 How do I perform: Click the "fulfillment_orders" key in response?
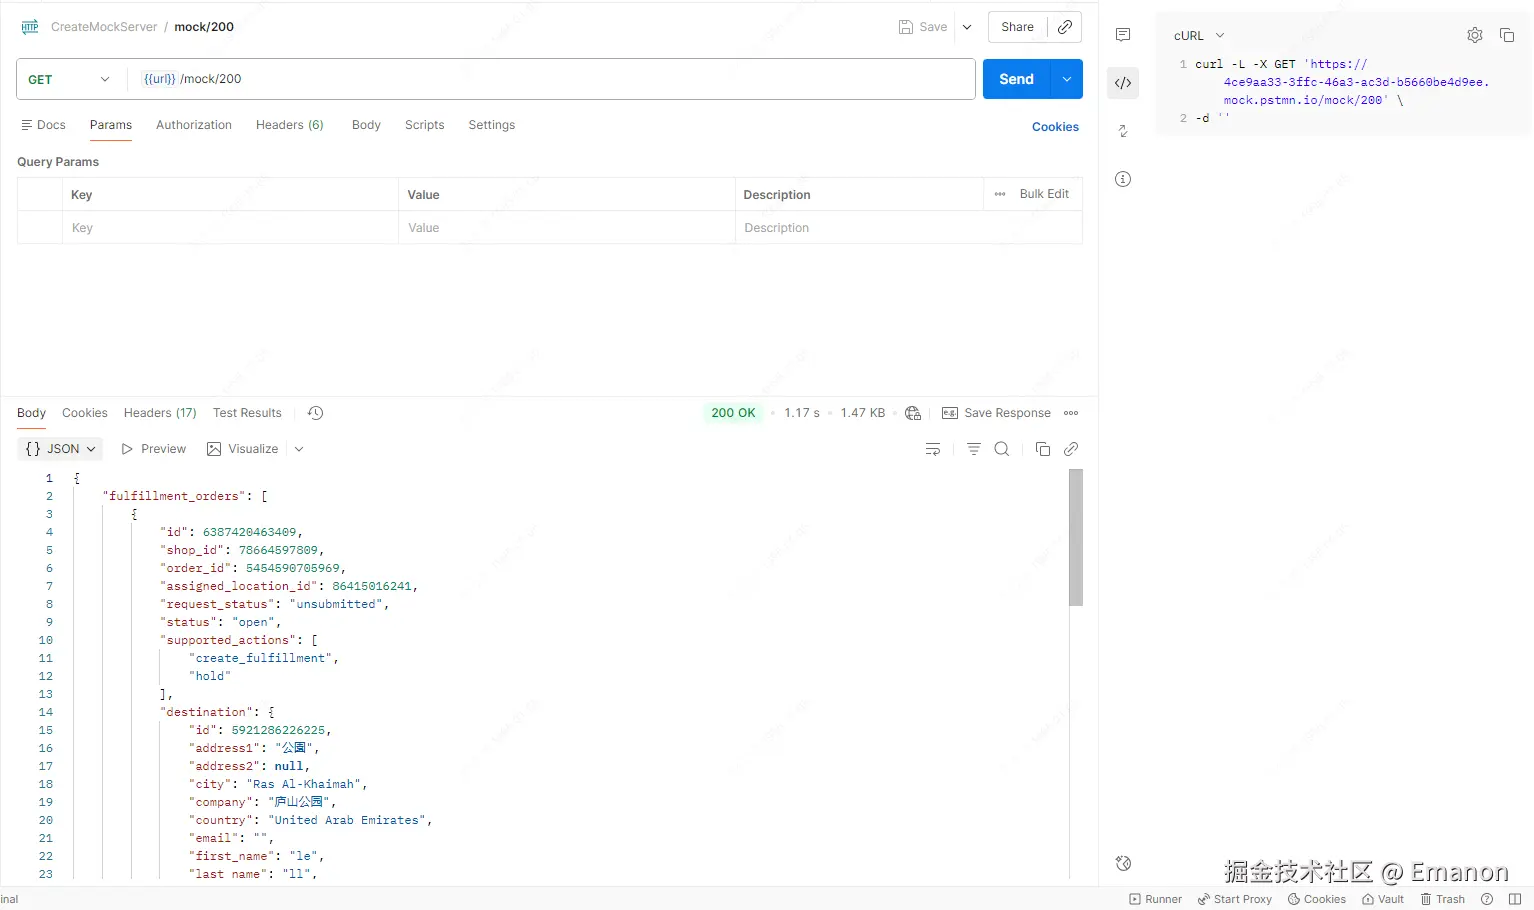point(174,496)
